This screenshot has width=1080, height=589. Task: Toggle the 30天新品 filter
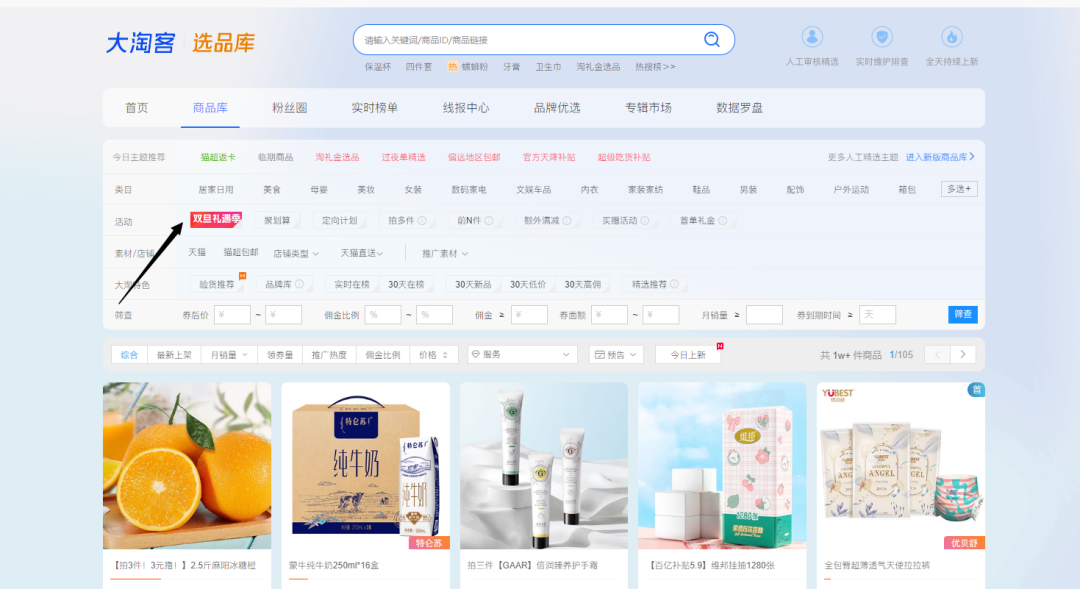point(473,284)
